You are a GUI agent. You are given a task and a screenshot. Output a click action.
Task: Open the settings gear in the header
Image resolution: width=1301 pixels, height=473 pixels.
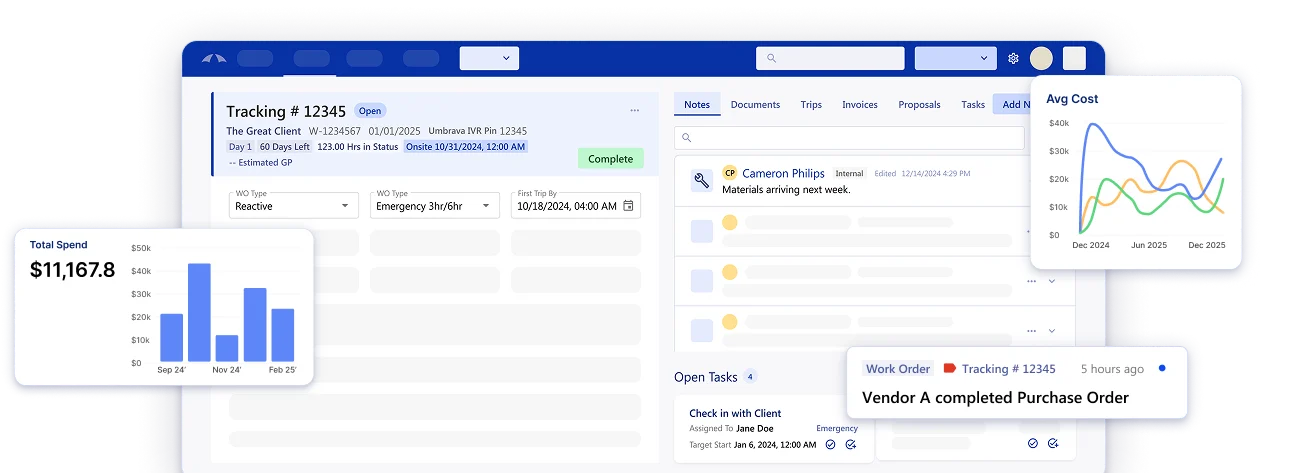pyautogui.click(x=1013, y=58)
